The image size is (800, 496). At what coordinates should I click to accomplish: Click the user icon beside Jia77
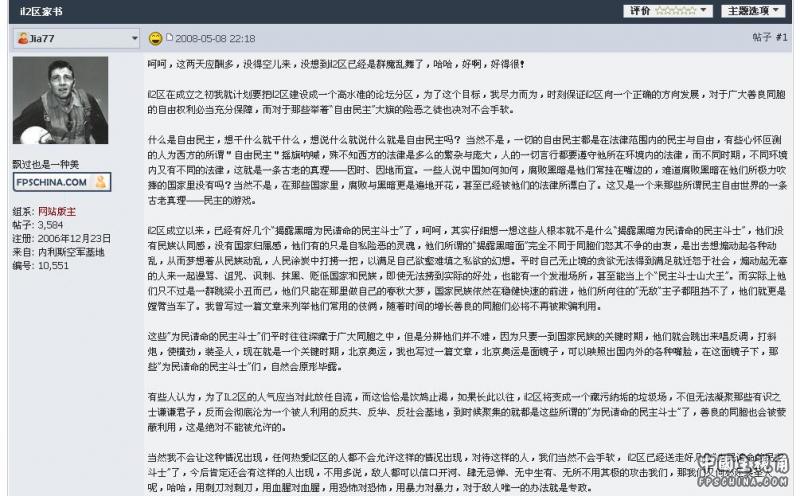(22, 38)
